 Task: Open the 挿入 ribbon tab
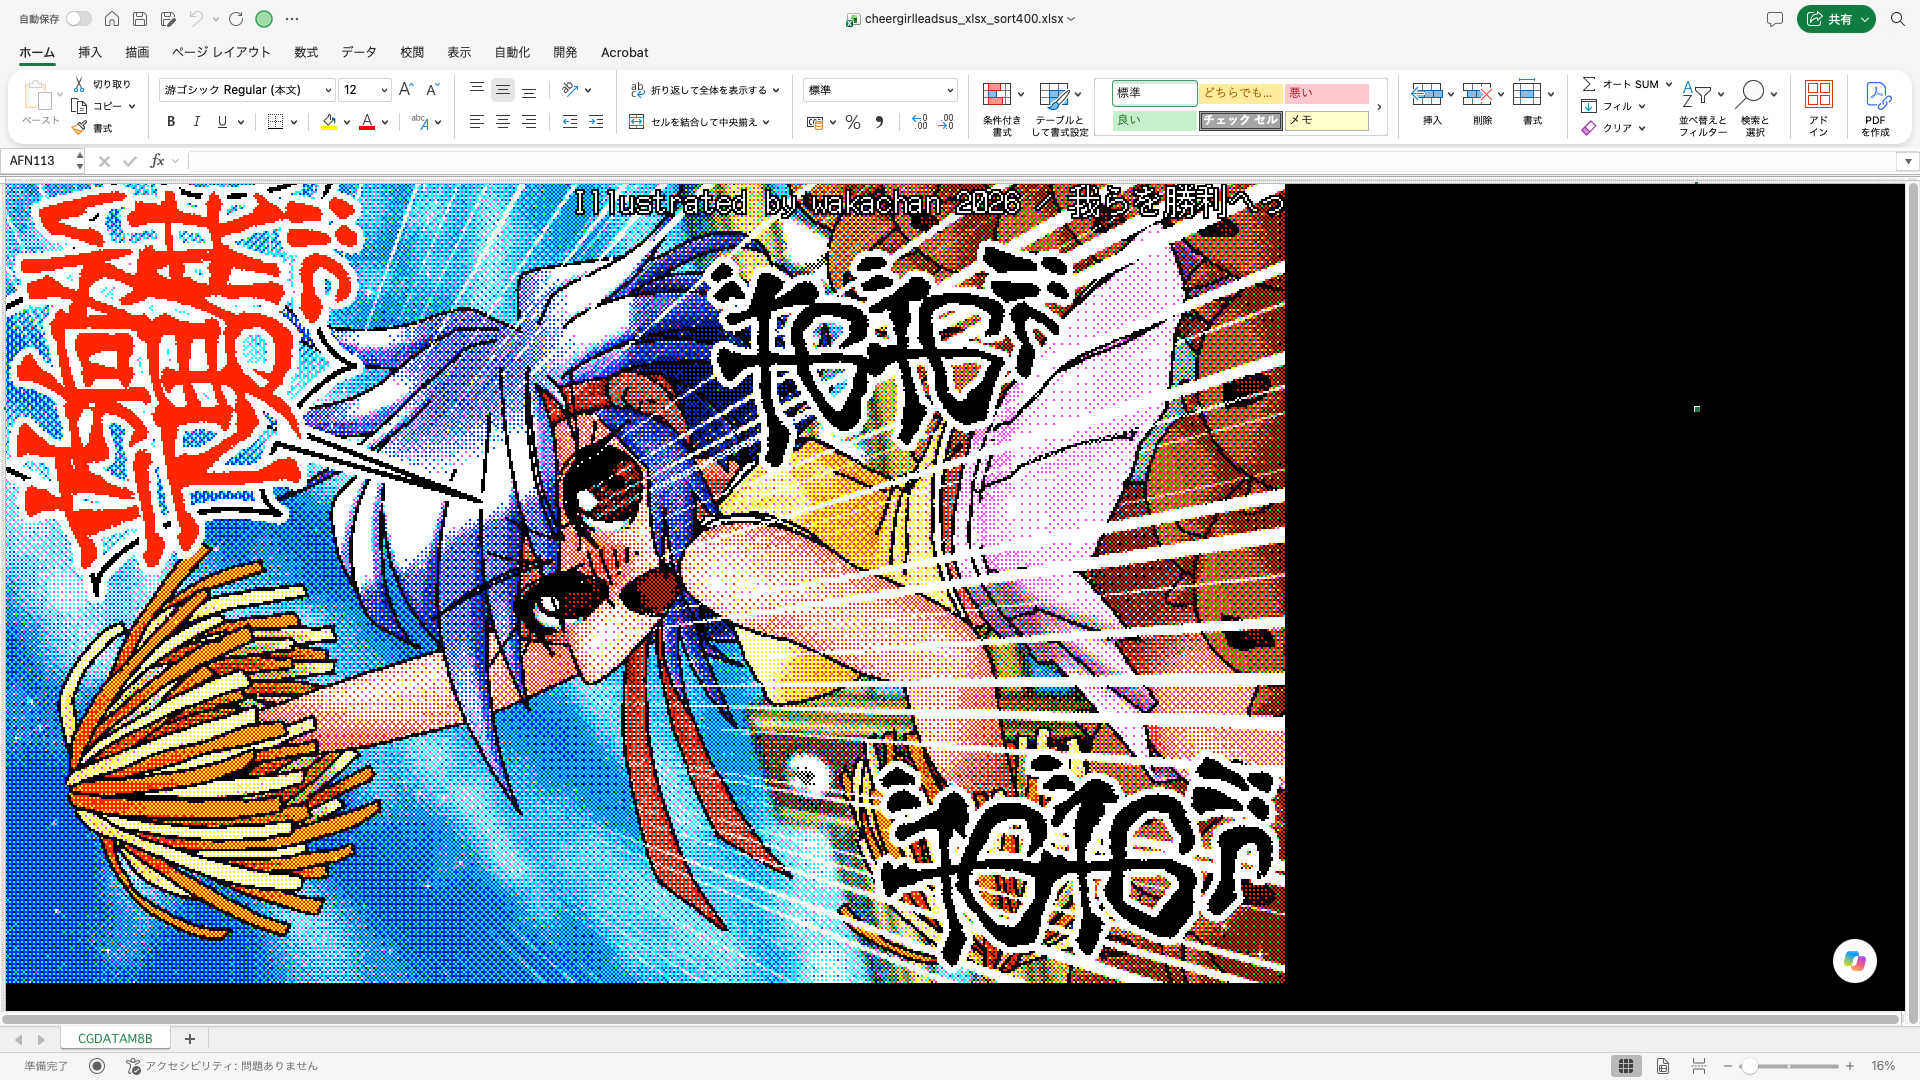click(90, 52)
